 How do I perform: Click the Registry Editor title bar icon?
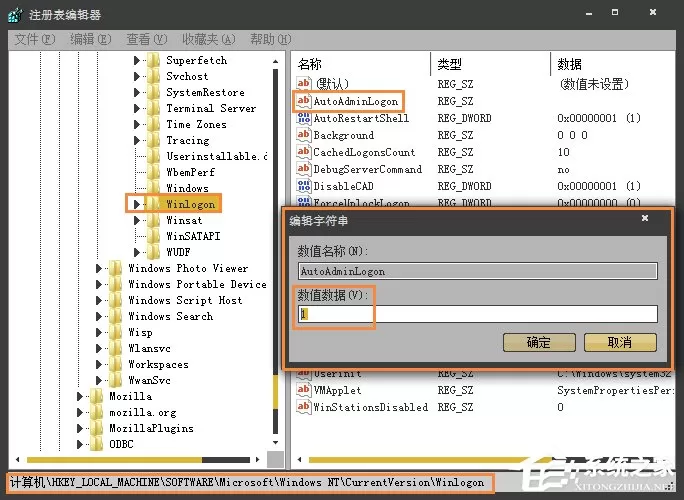16,15
